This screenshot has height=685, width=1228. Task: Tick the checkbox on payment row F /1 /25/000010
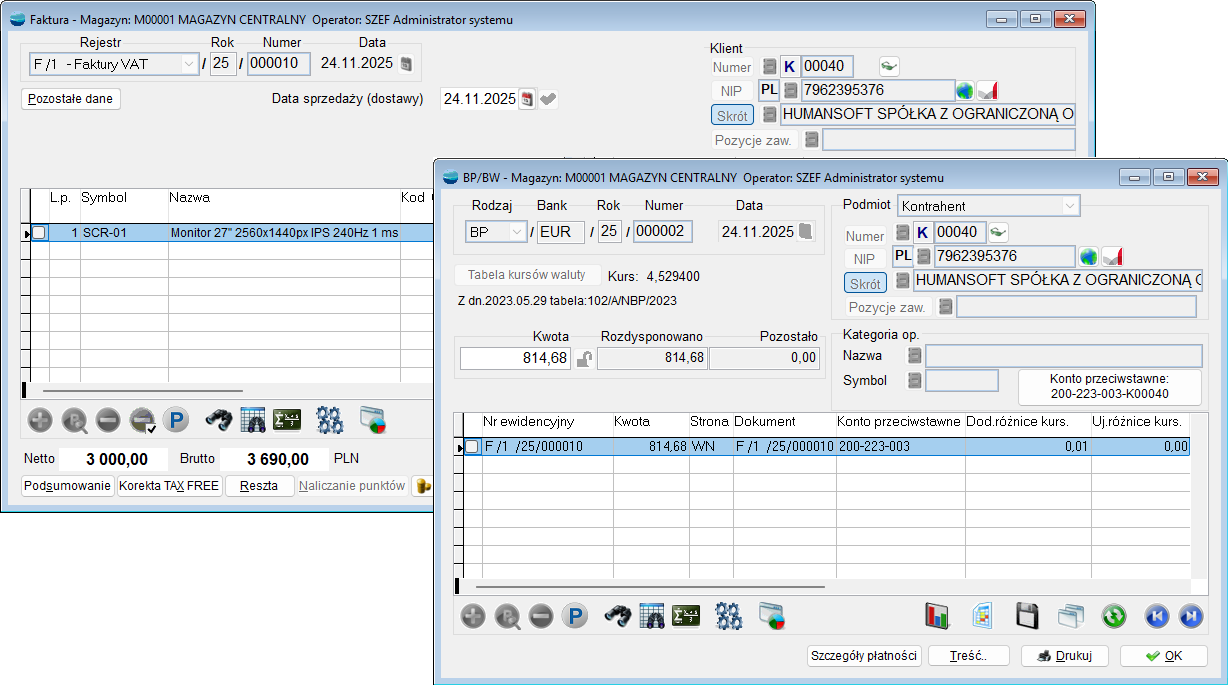click(x=472, y=447)
